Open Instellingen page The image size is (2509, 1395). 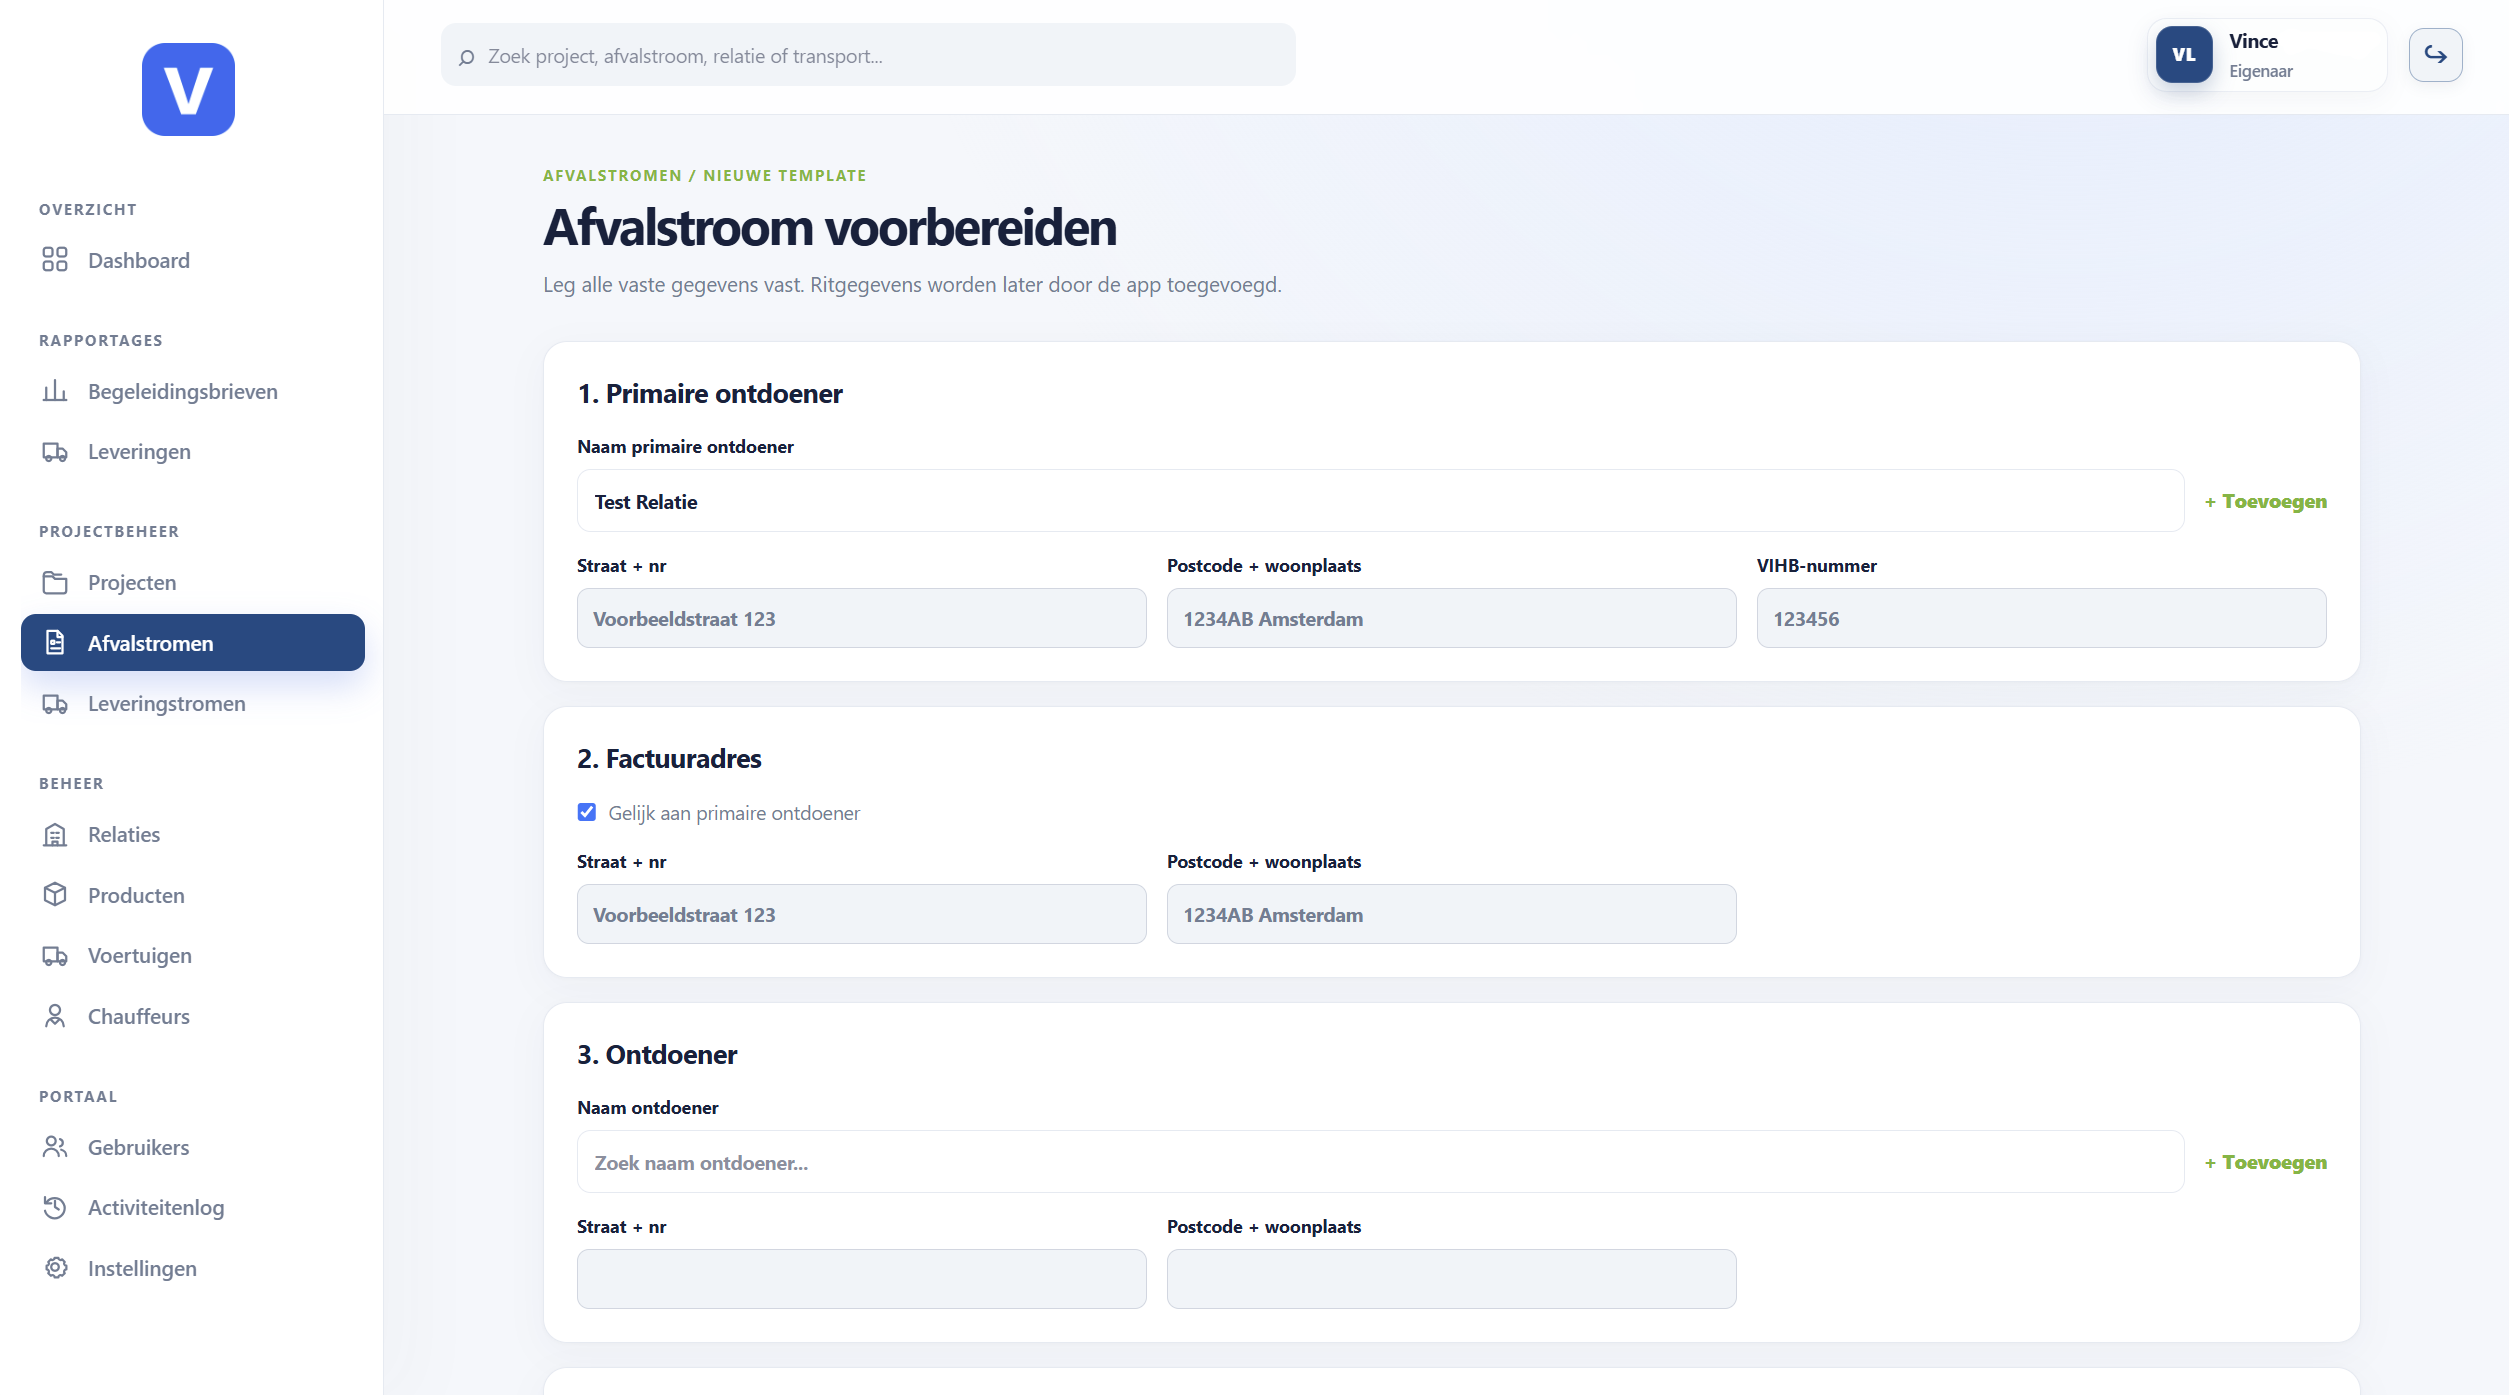click(x=193, y=1268)
